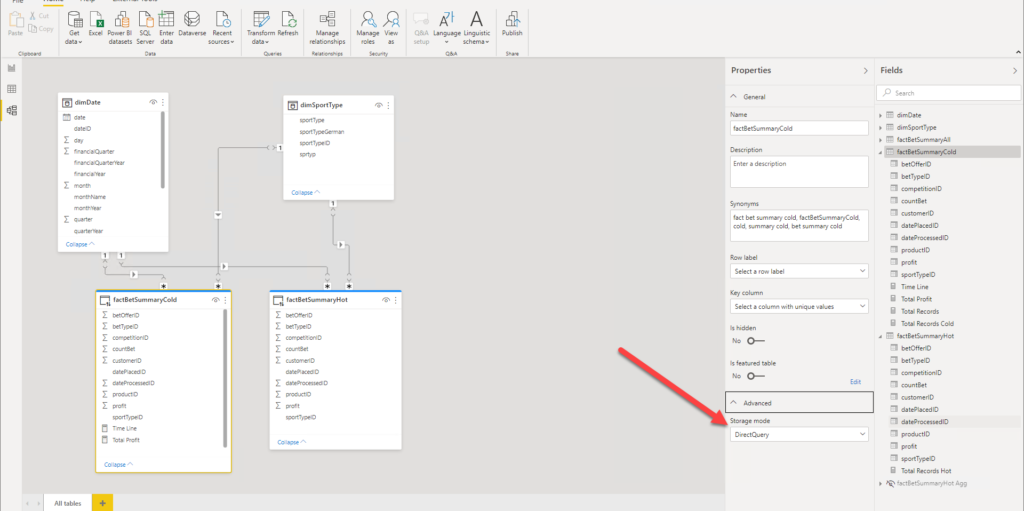The height and width of the screenshot is (511, 1024).
Task: Open more options on factBetSummaryCold table
Action: coord(225,300)
